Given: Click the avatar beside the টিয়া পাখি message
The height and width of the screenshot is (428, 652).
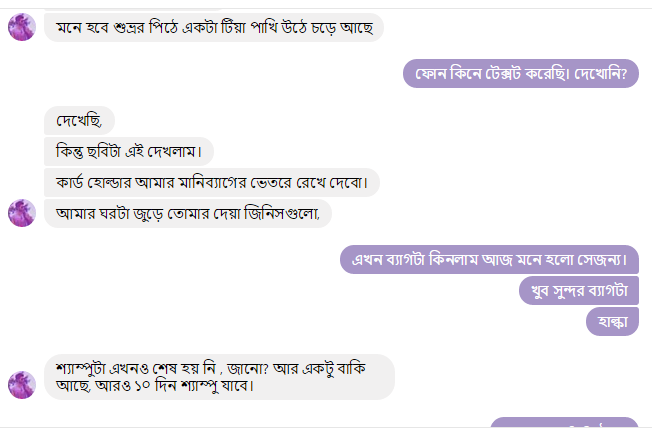Looking at the screenshot, I should point(22,27).
